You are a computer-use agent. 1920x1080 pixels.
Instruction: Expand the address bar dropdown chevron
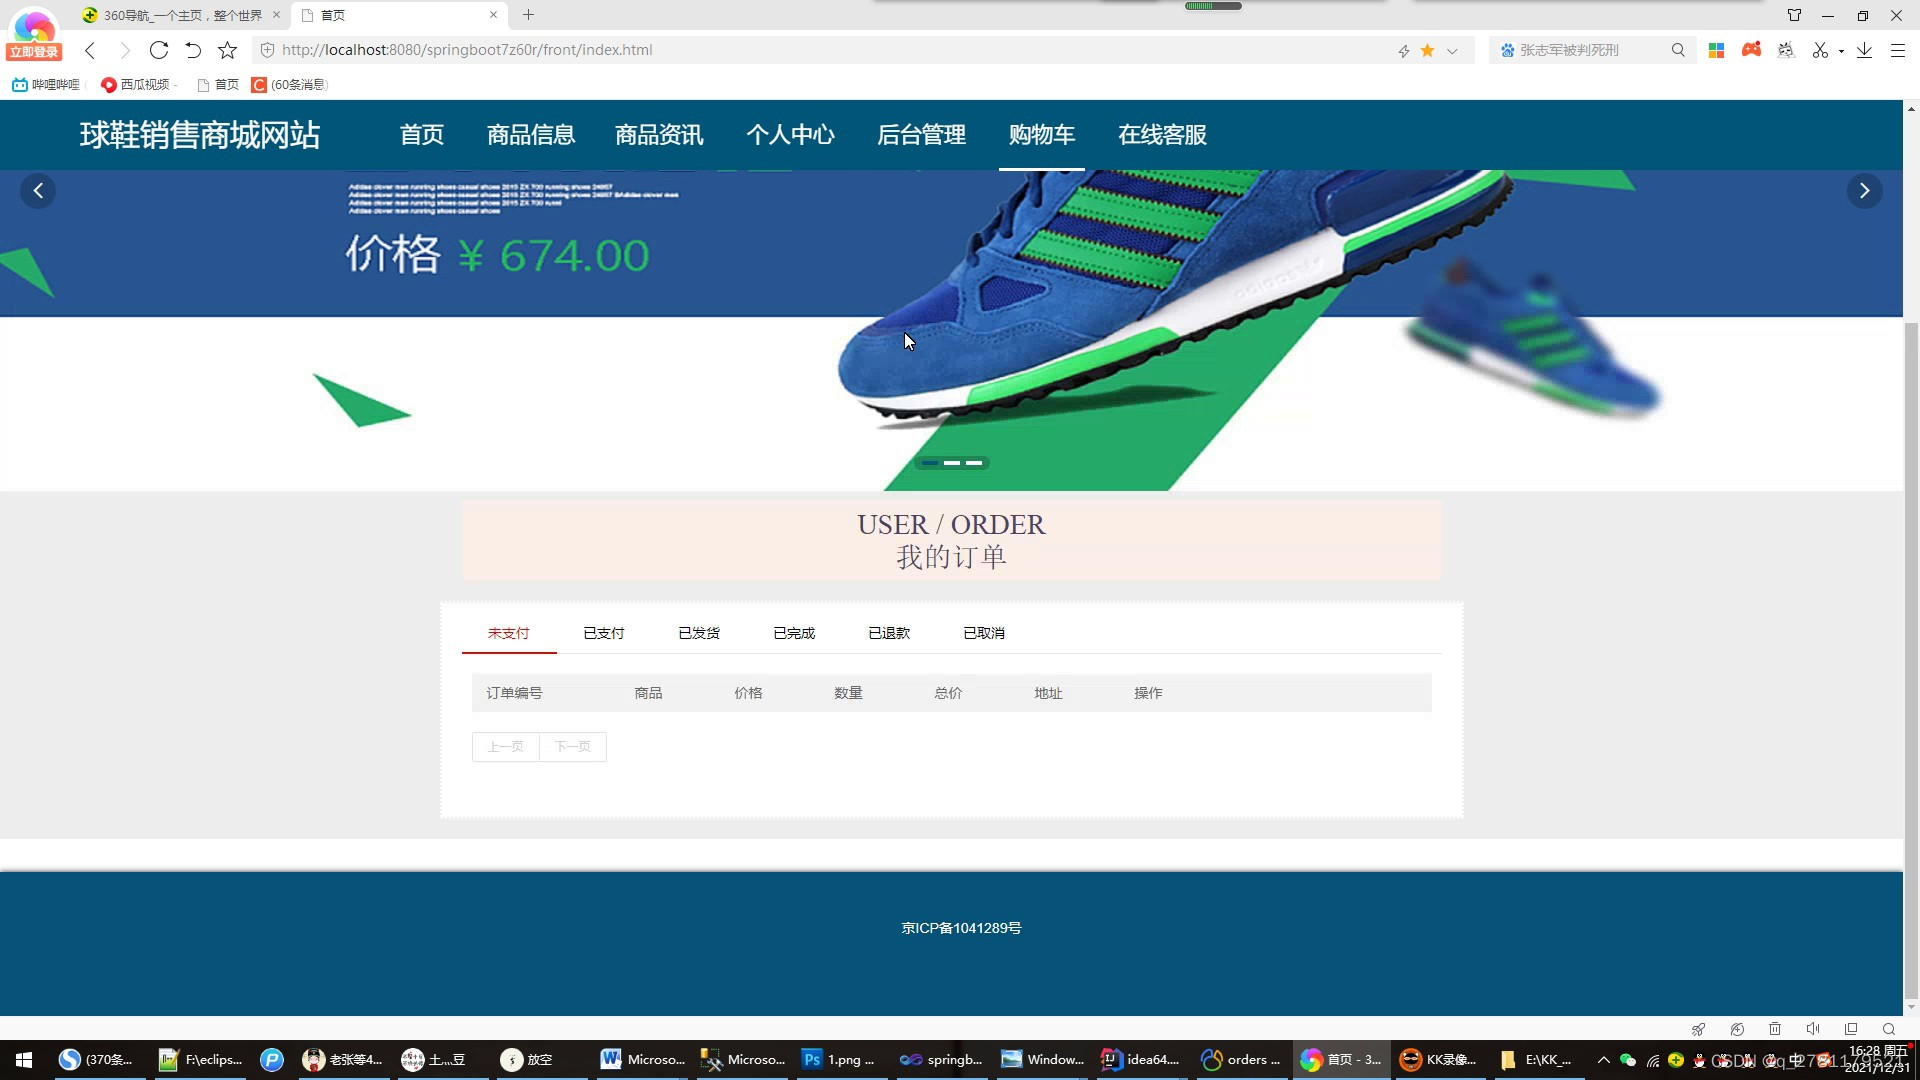(x=1452, y=51)
